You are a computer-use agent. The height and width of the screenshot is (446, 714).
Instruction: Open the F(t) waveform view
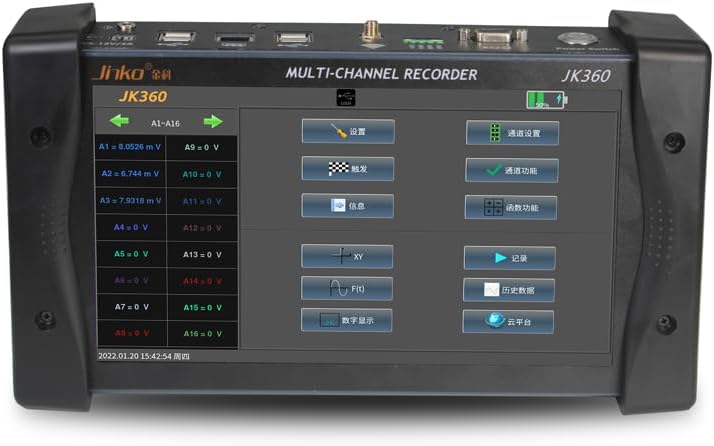[347, 288]
